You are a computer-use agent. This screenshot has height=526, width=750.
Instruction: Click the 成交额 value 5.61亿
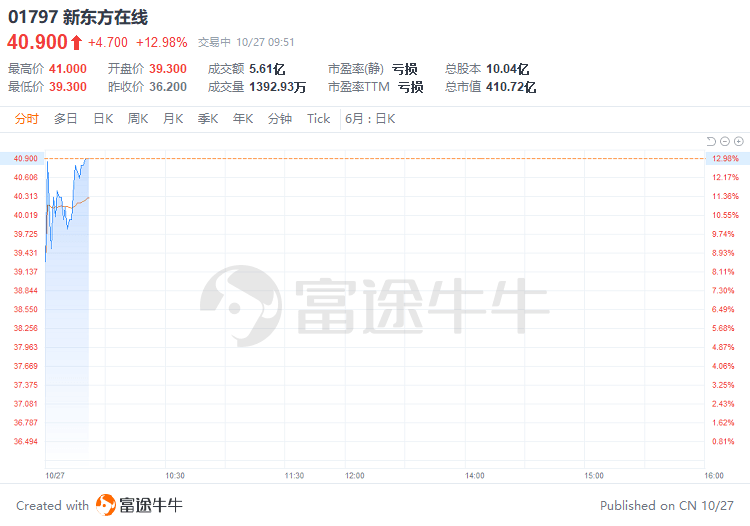pyautogui.click(x=267, y=69)
